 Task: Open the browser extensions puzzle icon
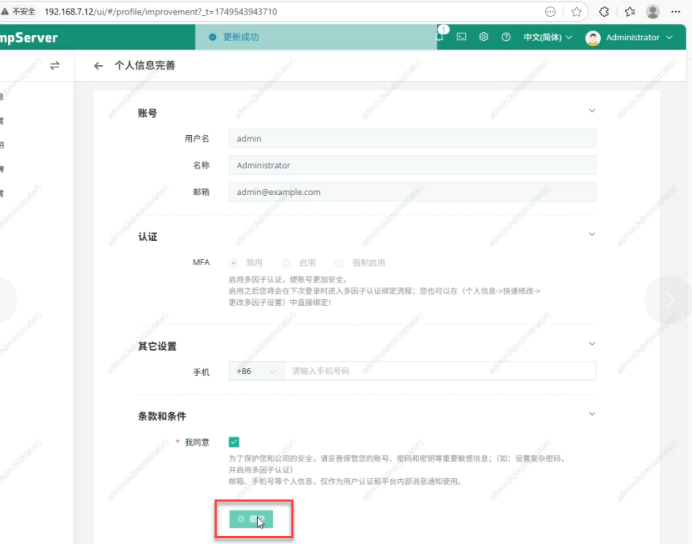[x=604, y=11]
